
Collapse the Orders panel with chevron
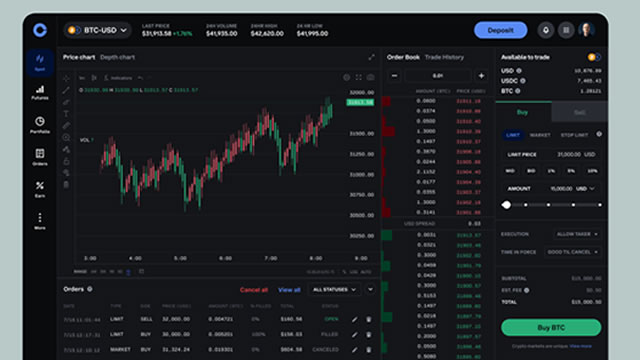tap(370, 289)
